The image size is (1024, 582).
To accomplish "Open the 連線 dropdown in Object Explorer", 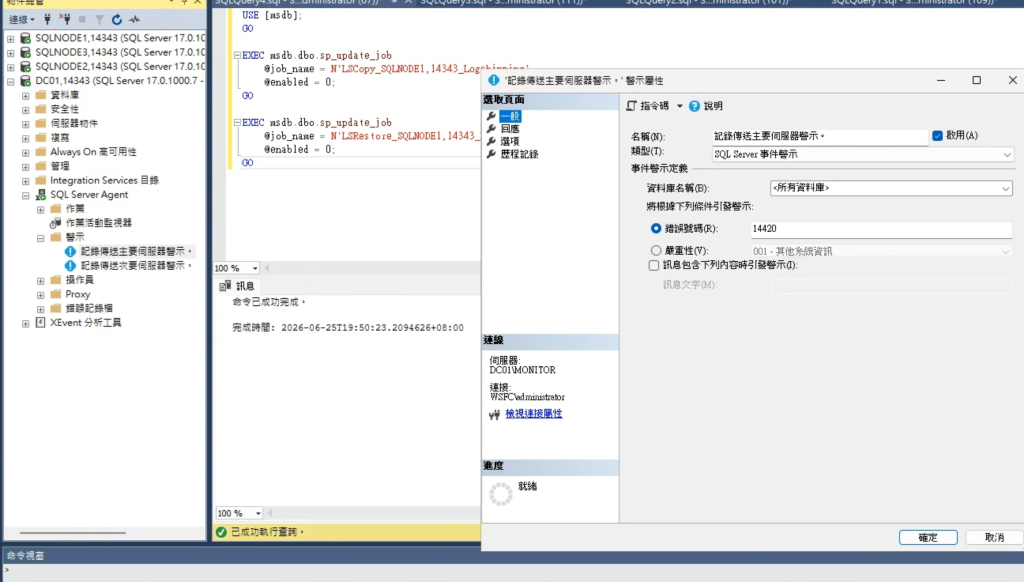I will pyautogui.click(x=22, y=20).
